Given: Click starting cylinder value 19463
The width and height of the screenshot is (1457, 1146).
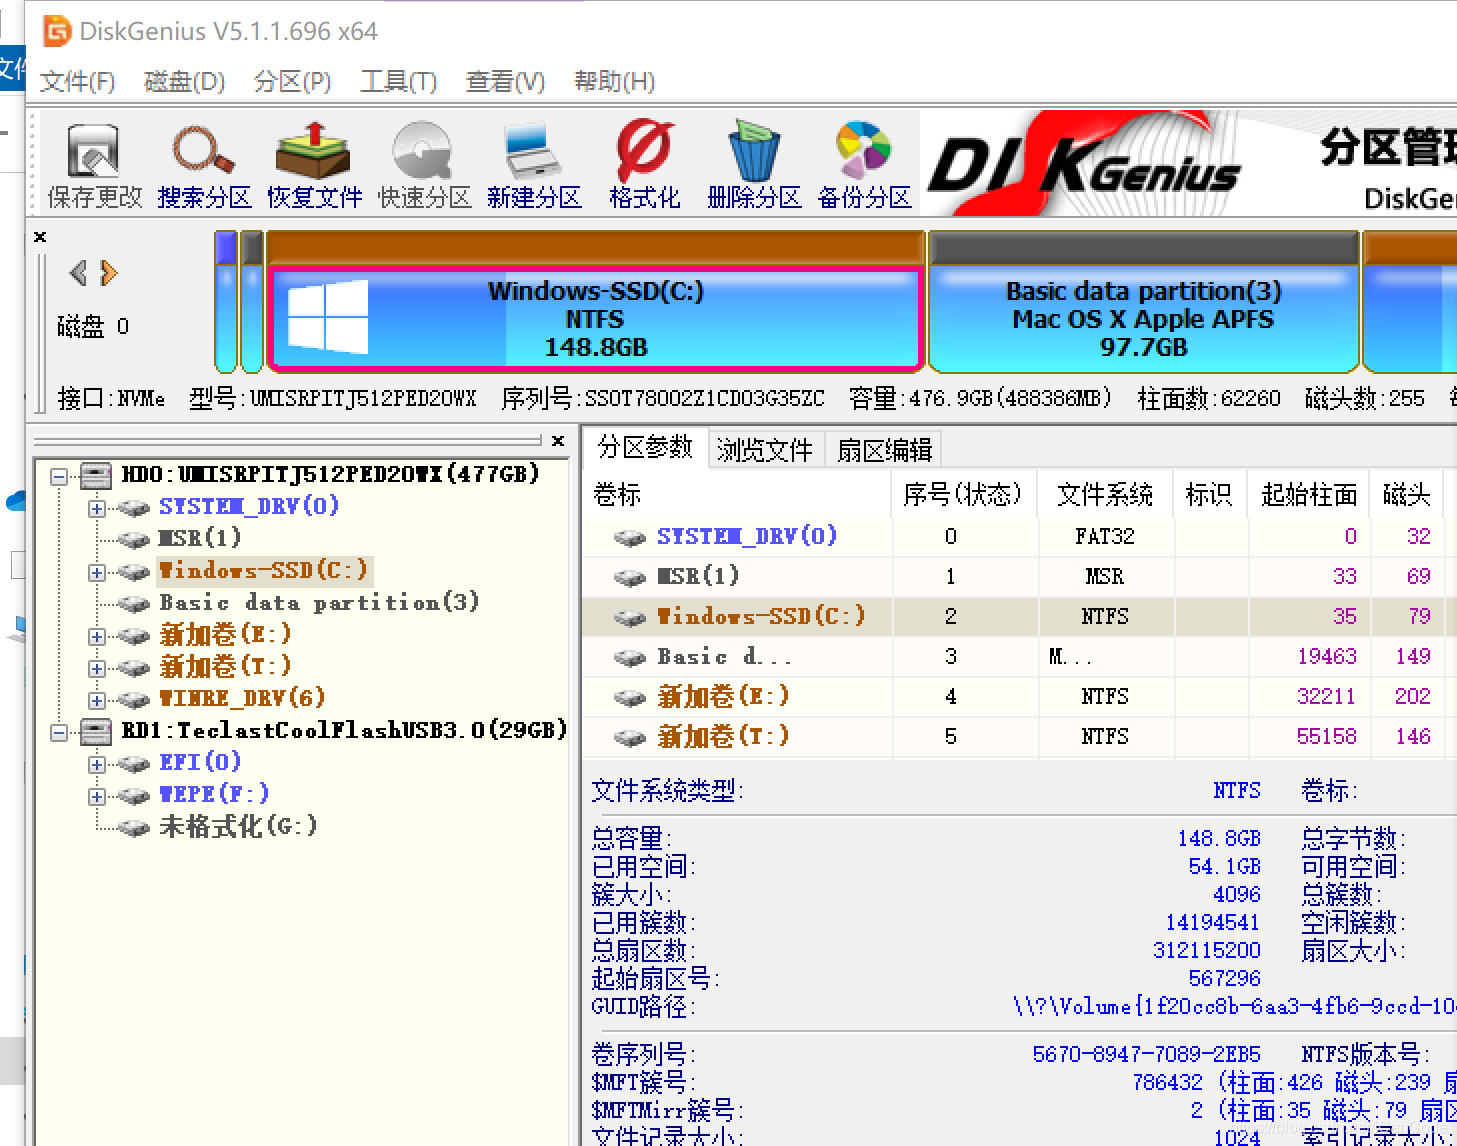Looking at the screenshot, I should [x=1326, y=657].
